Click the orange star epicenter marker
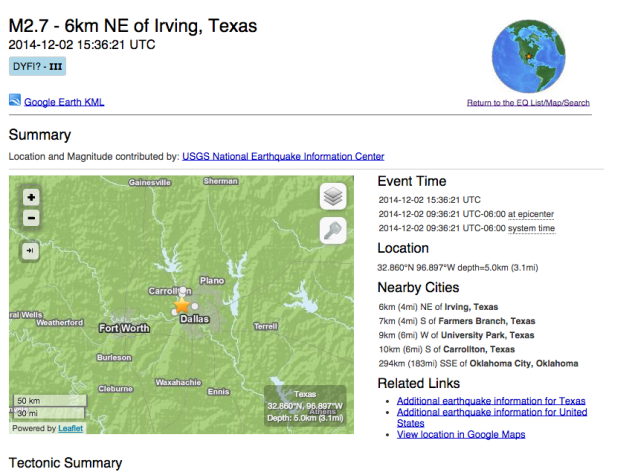Screen dimensions: 635x475 pyautogui.click(x=182, y=305)
